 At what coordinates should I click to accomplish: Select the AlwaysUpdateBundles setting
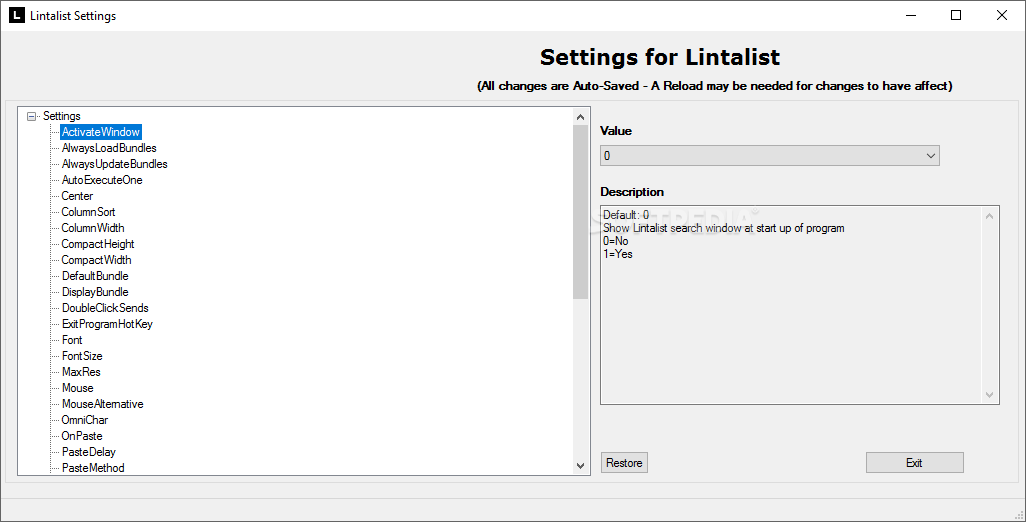tap(115, 164)
